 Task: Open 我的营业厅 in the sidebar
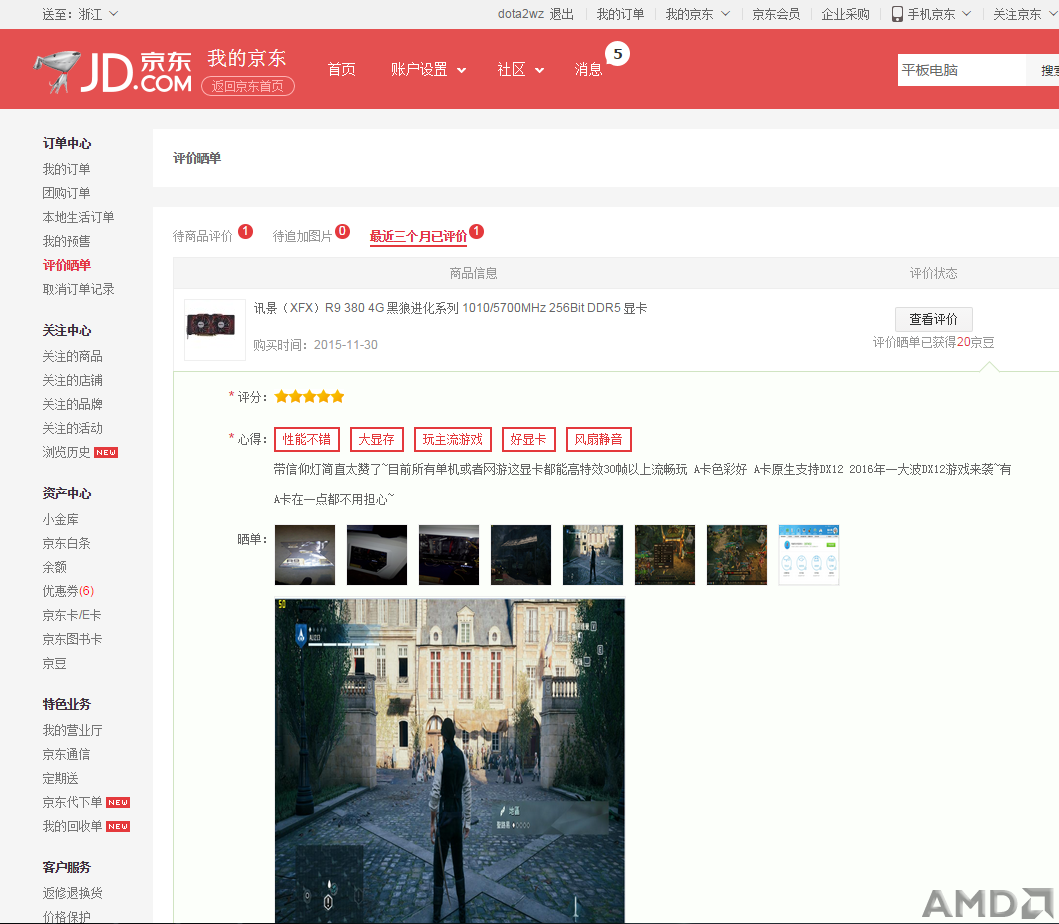(x=72, y=730)
